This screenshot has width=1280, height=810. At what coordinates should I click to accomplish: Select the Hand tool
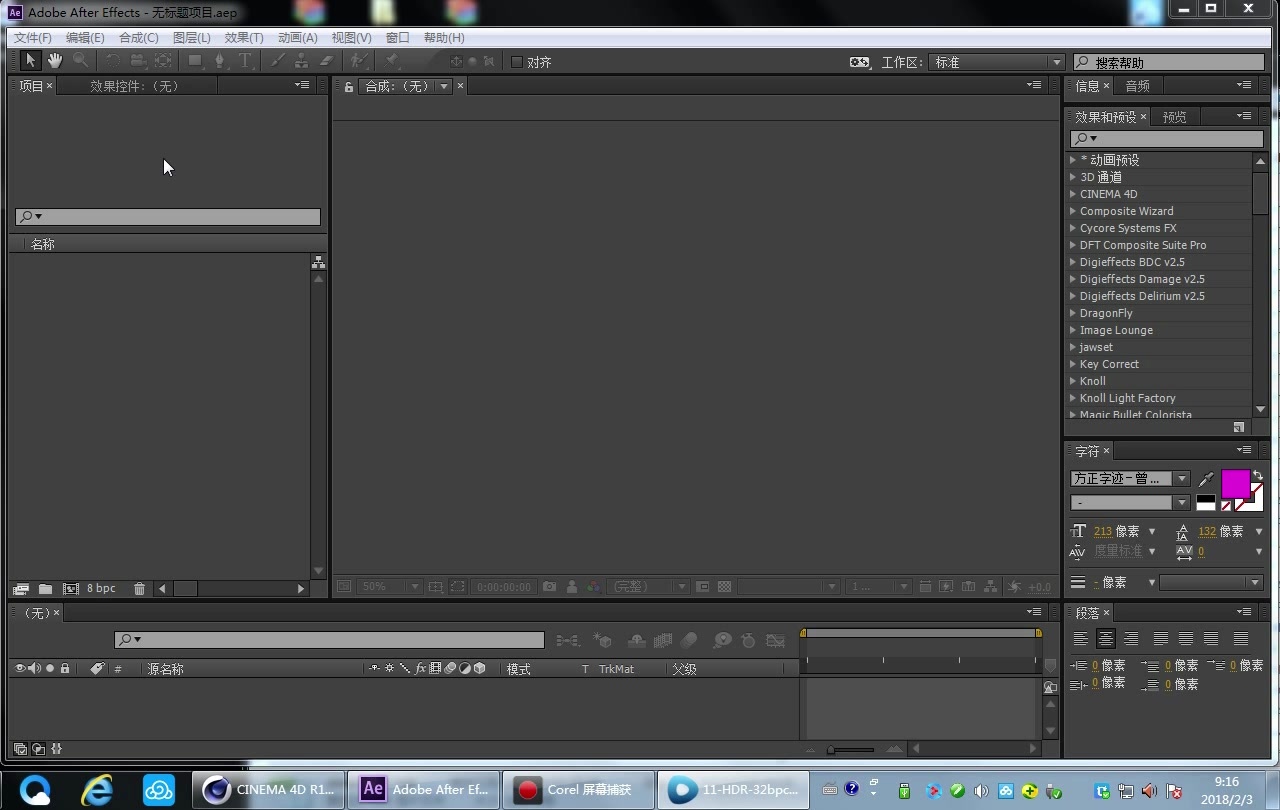[55, 61]
